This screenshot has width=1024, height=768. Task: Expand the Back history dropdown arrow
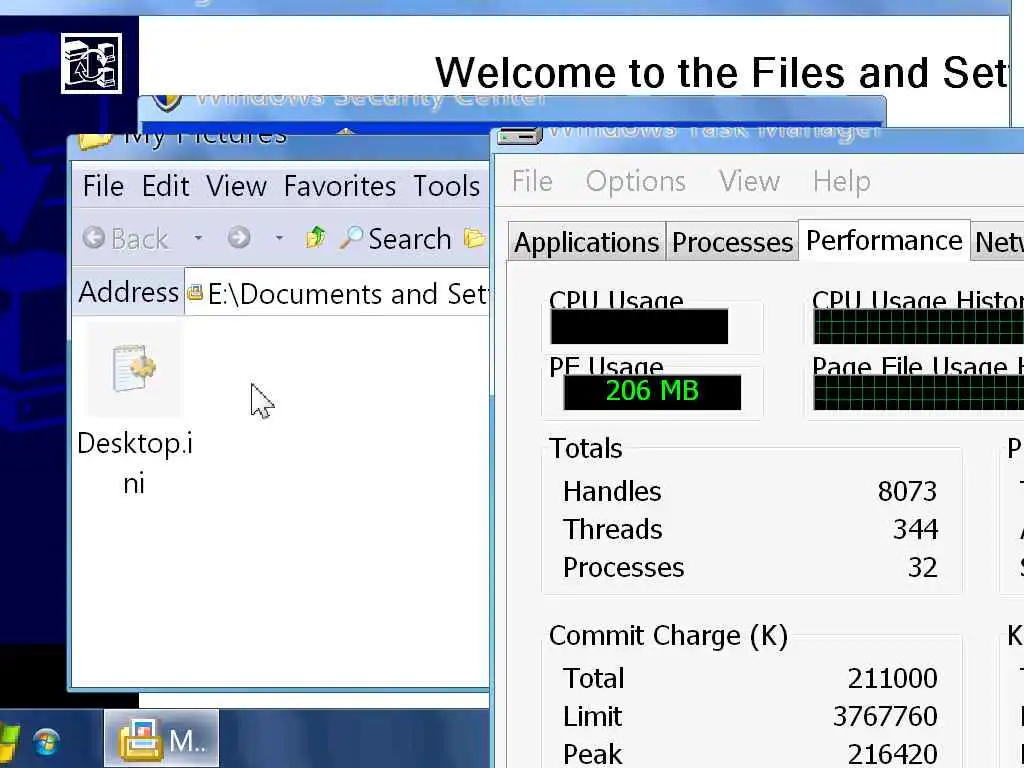[198, 238]
